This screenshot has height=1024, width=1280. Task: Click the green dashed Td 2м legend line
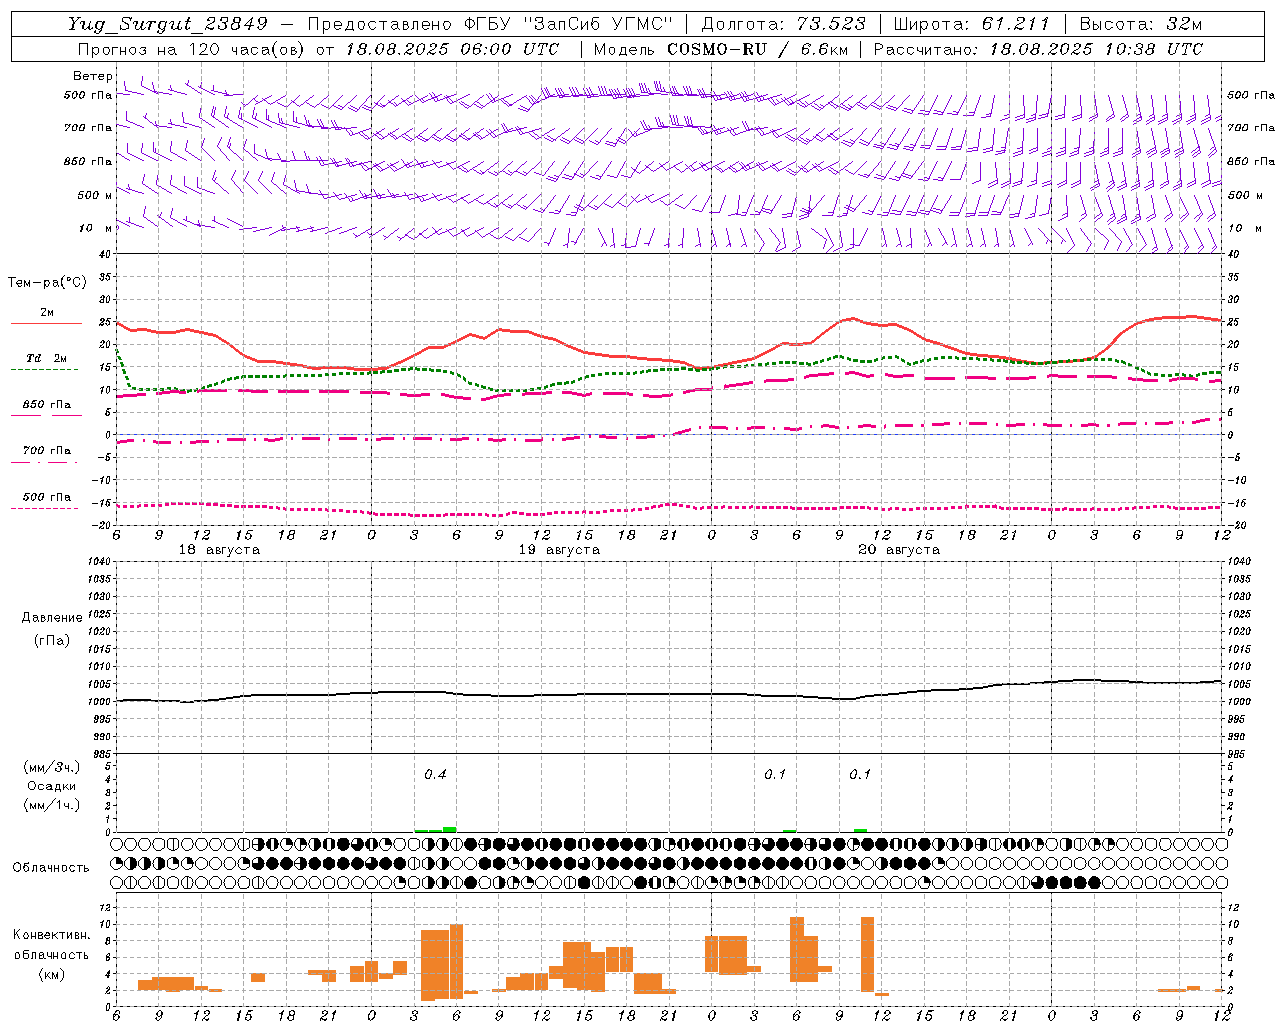coord(44,370)
